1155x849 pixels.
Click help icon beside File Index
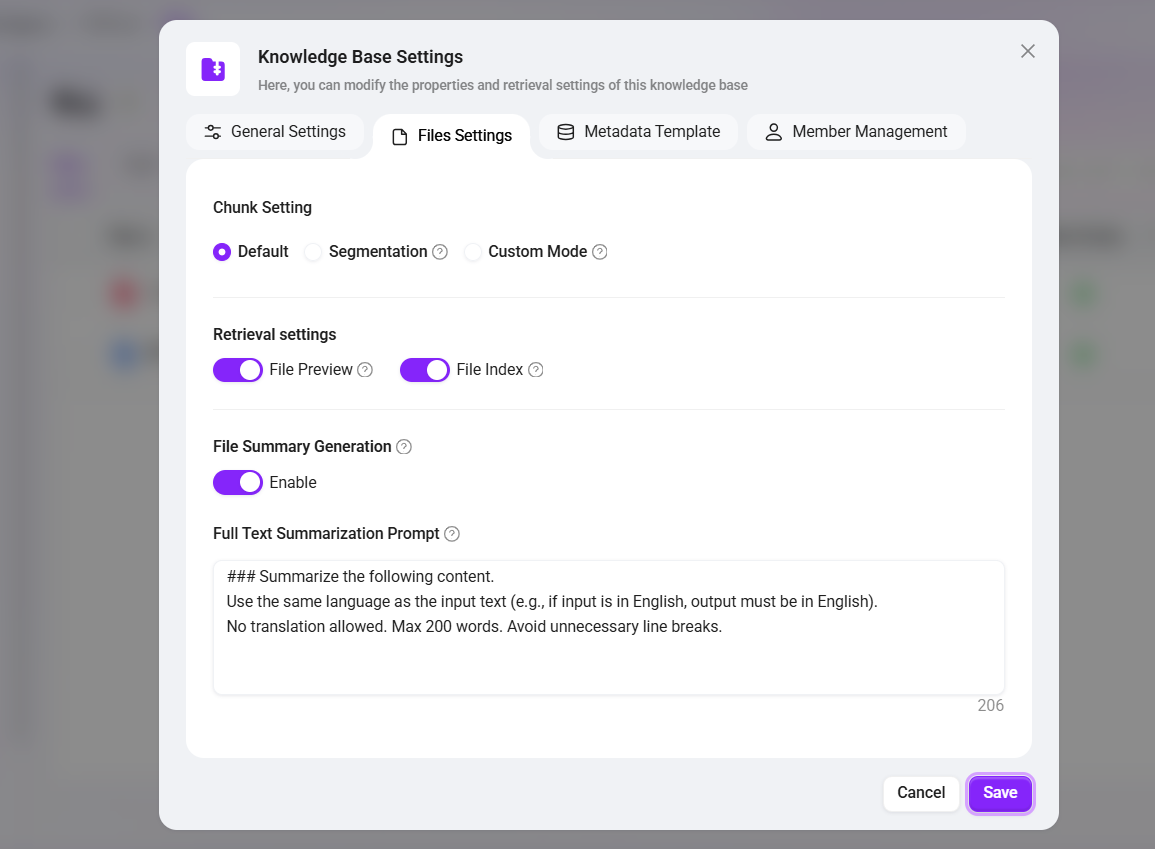[536, 370]
